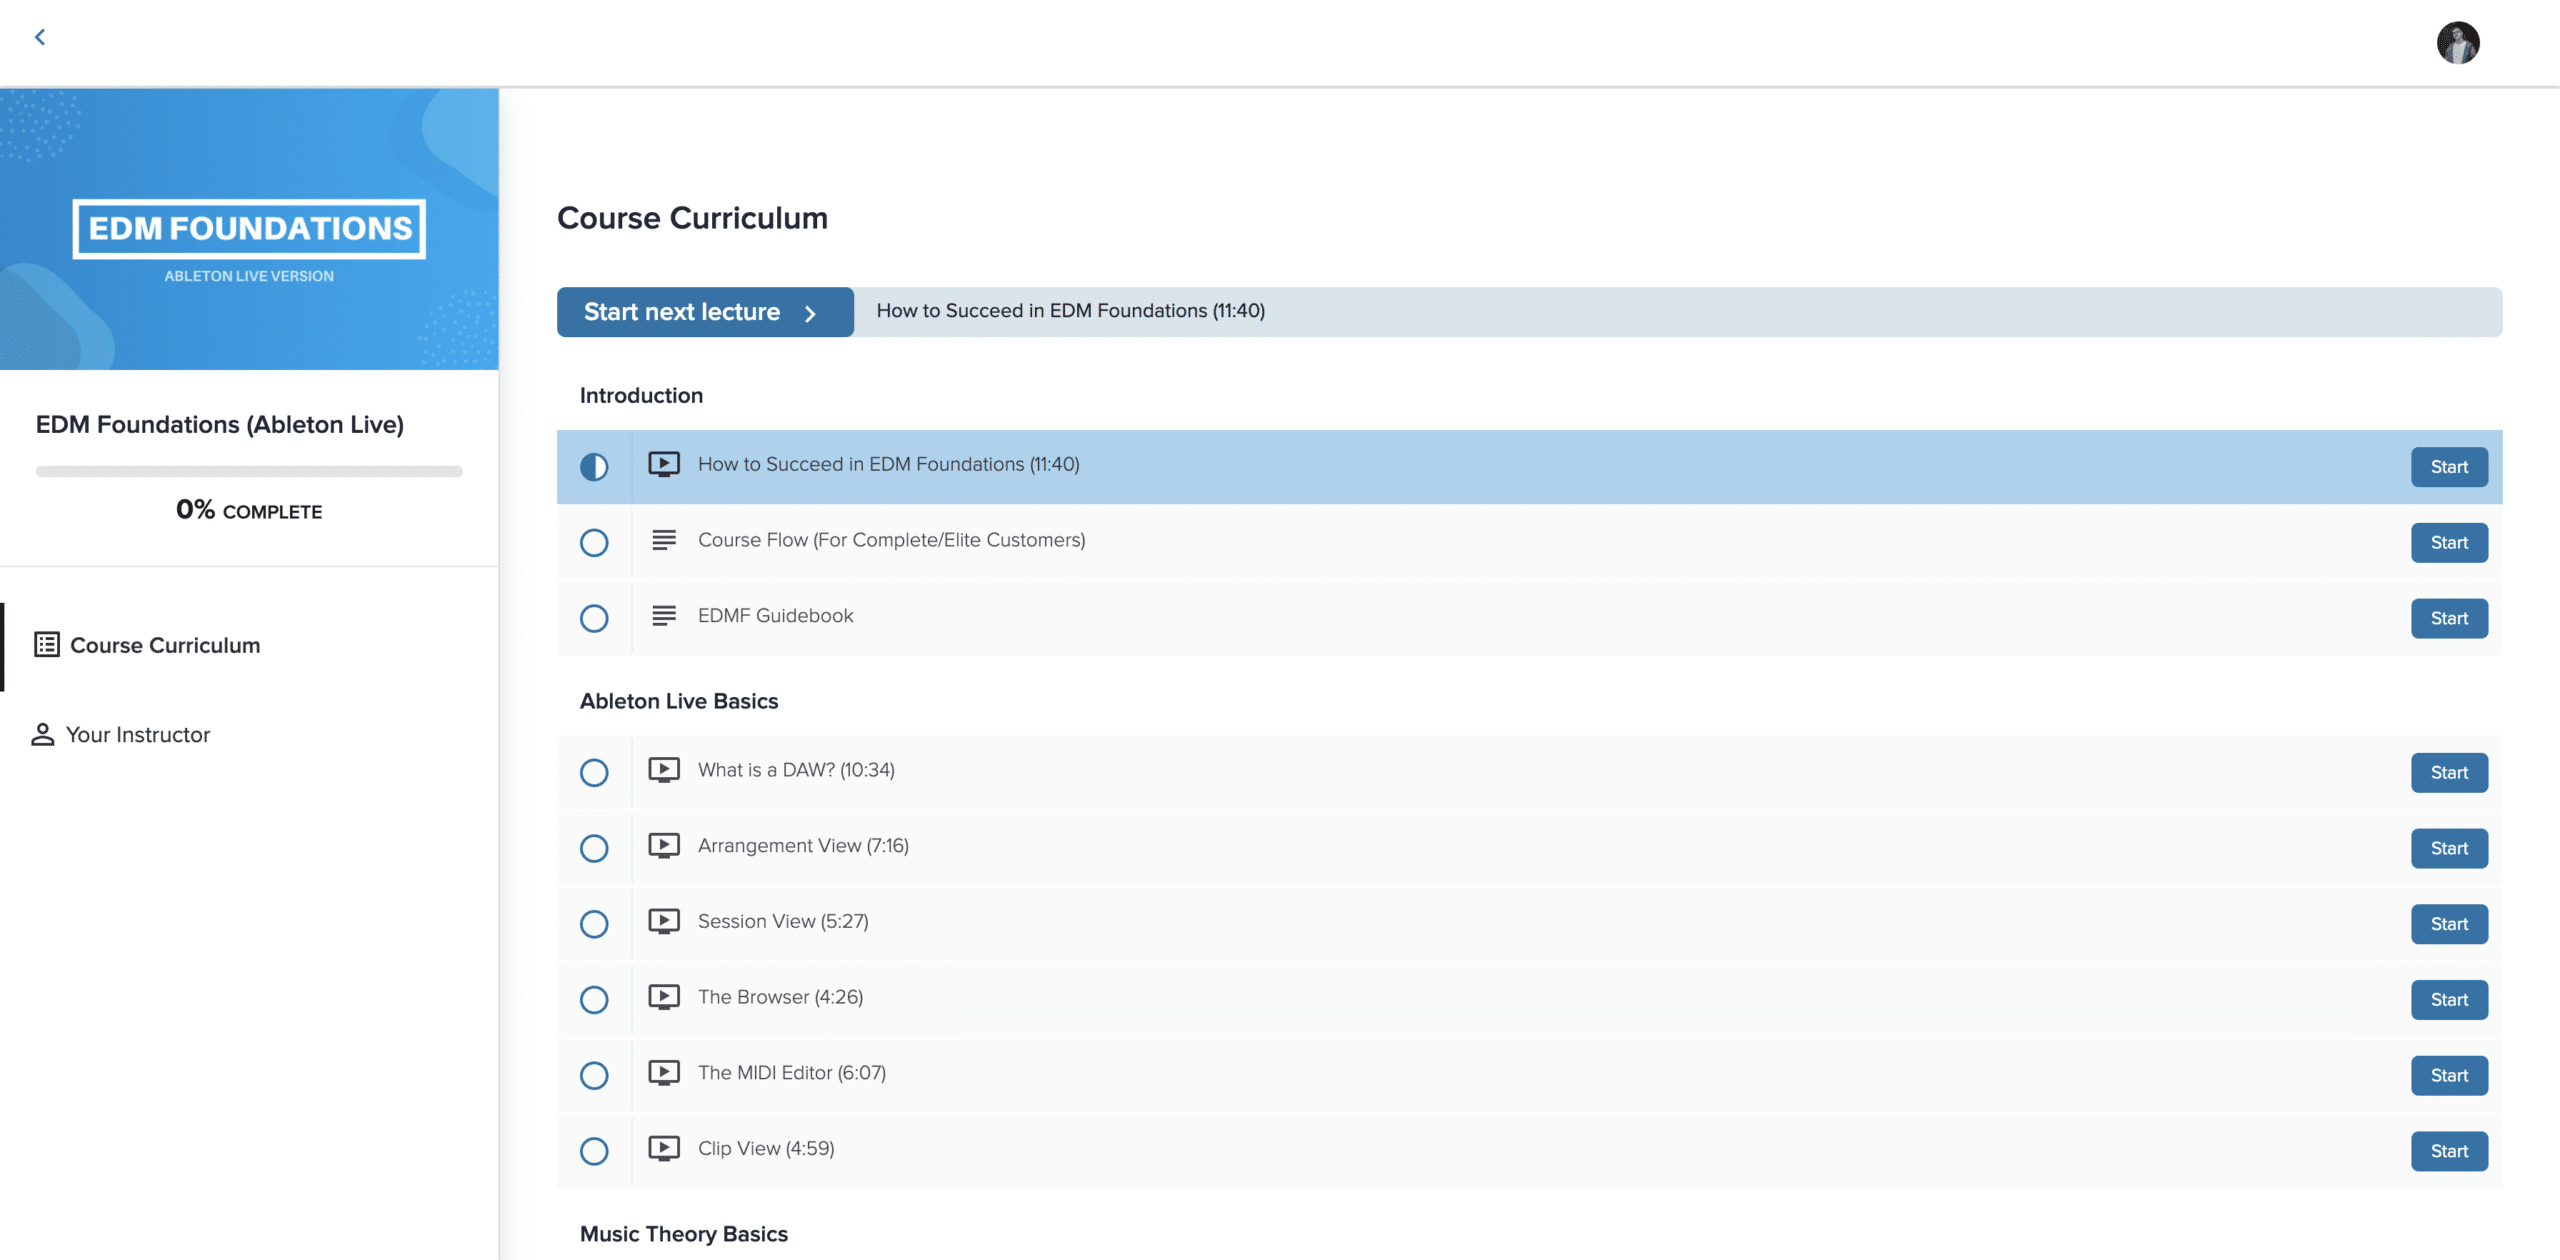Image resolution: width=2560 pixels, height=1260 pixels.
Task: Click the EDM Foundations (Ableton Live) course title
Action: [x=220, y=425]
